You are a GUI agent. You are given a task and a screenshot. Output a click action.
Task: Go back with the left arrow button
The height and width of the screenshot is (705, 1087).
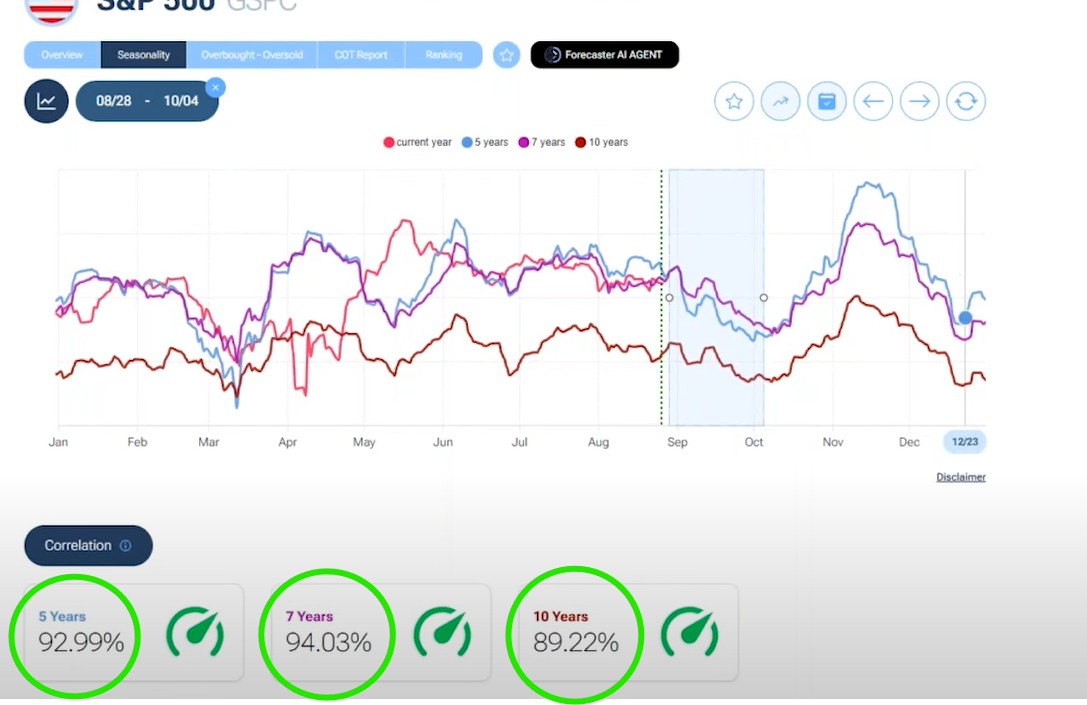(x=873, y=102)
